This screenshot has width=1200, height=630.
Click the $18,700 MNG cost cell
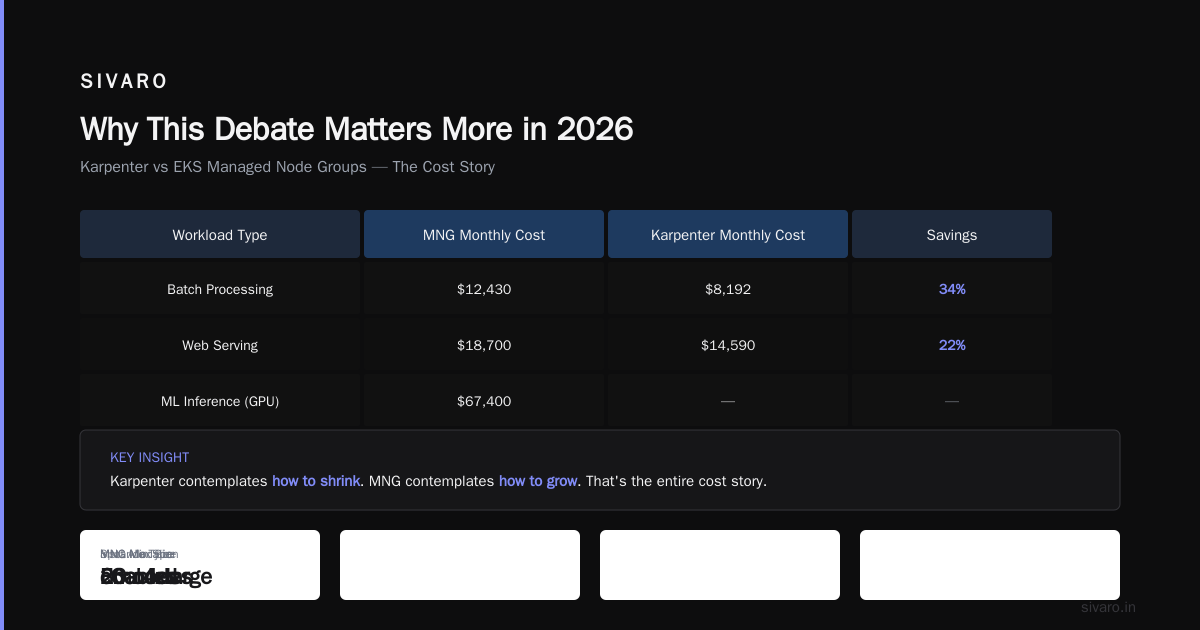[x=484, y=345]
